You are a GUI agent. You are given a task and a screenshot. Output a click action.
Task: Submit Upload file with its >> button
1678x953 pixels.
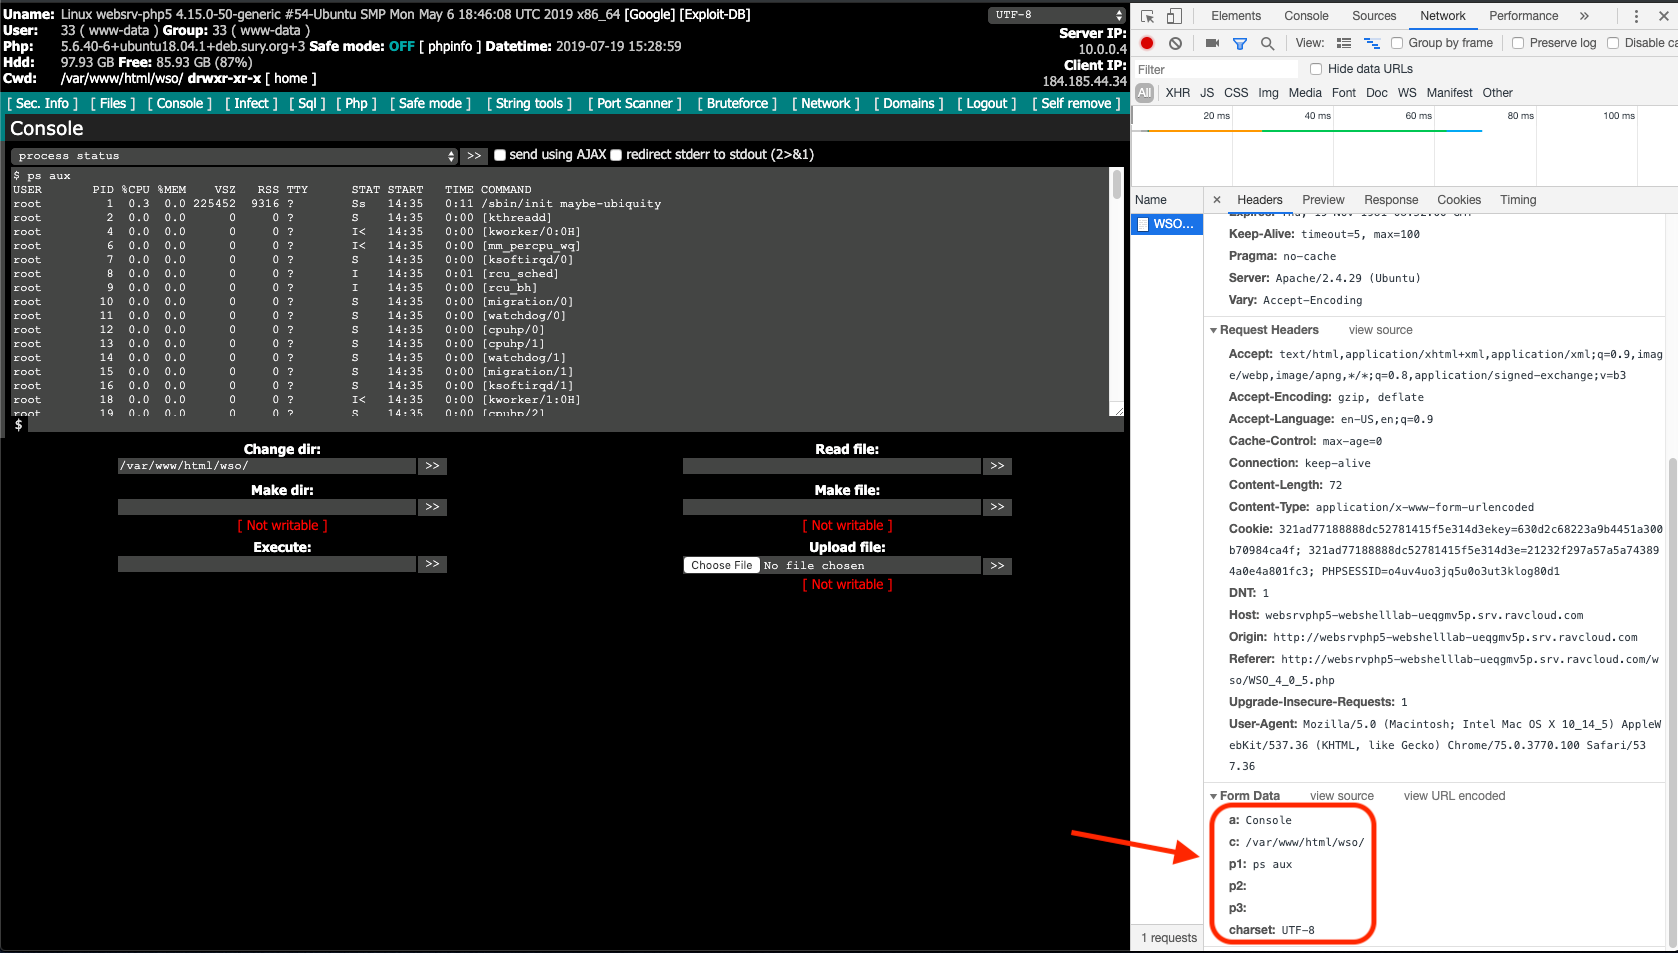(997, 566)
